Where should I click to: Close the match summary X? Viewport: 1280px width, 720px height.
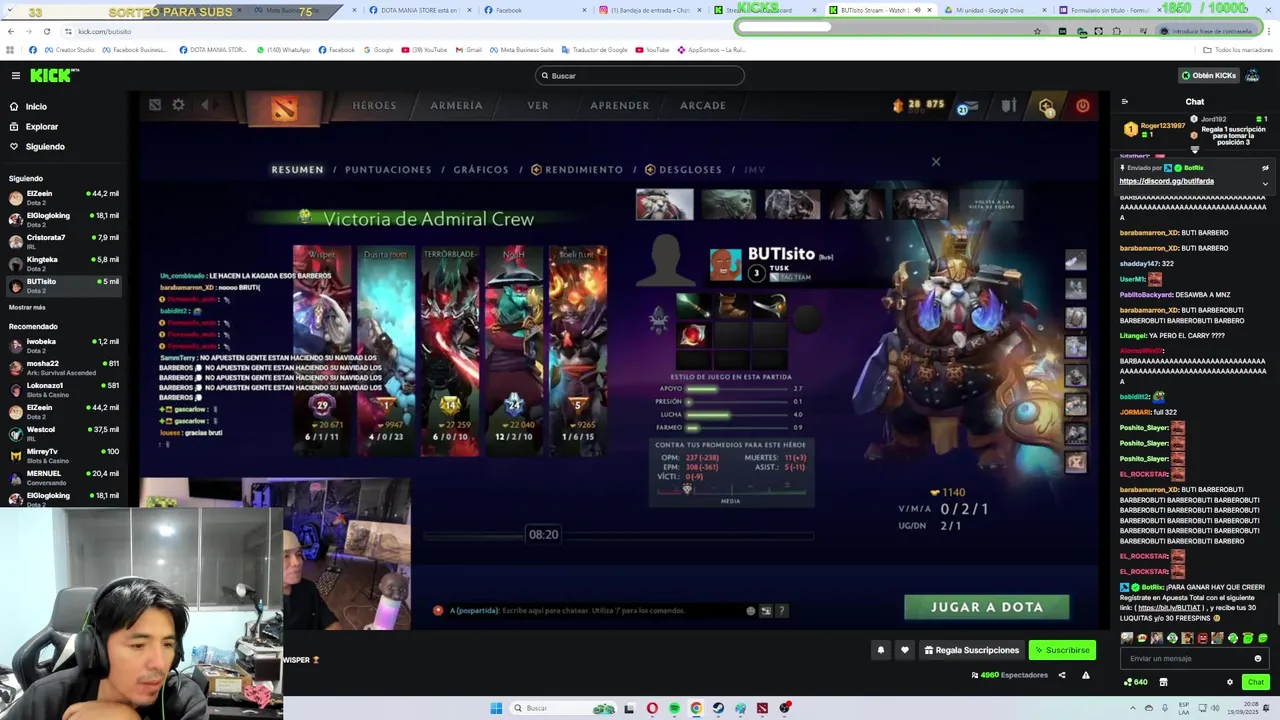click(x=936, y=162)
